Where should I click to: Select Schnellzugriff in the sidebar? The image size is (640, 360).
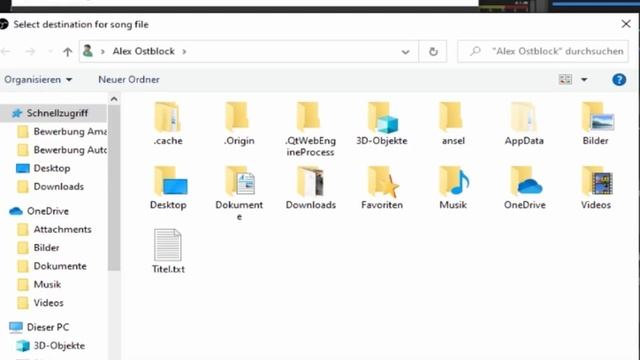tap(53, 113)
